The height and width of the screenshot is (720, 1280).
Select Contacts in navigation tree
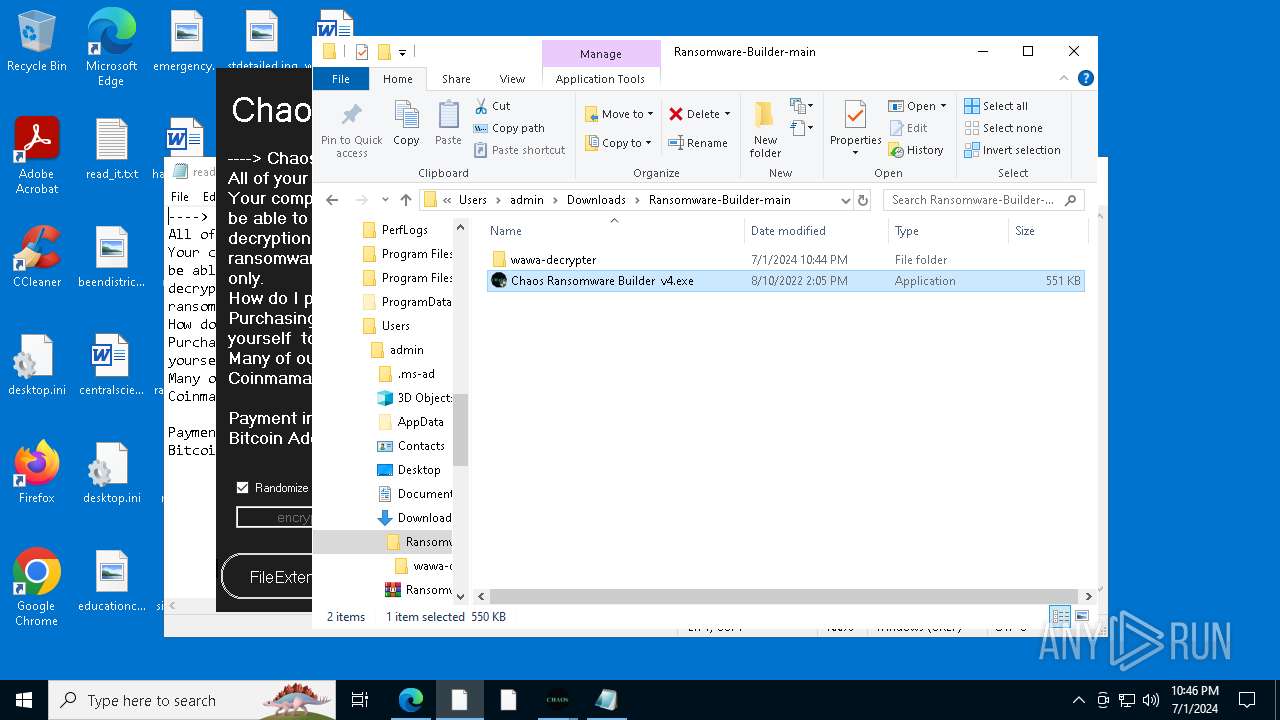point(421,446)
